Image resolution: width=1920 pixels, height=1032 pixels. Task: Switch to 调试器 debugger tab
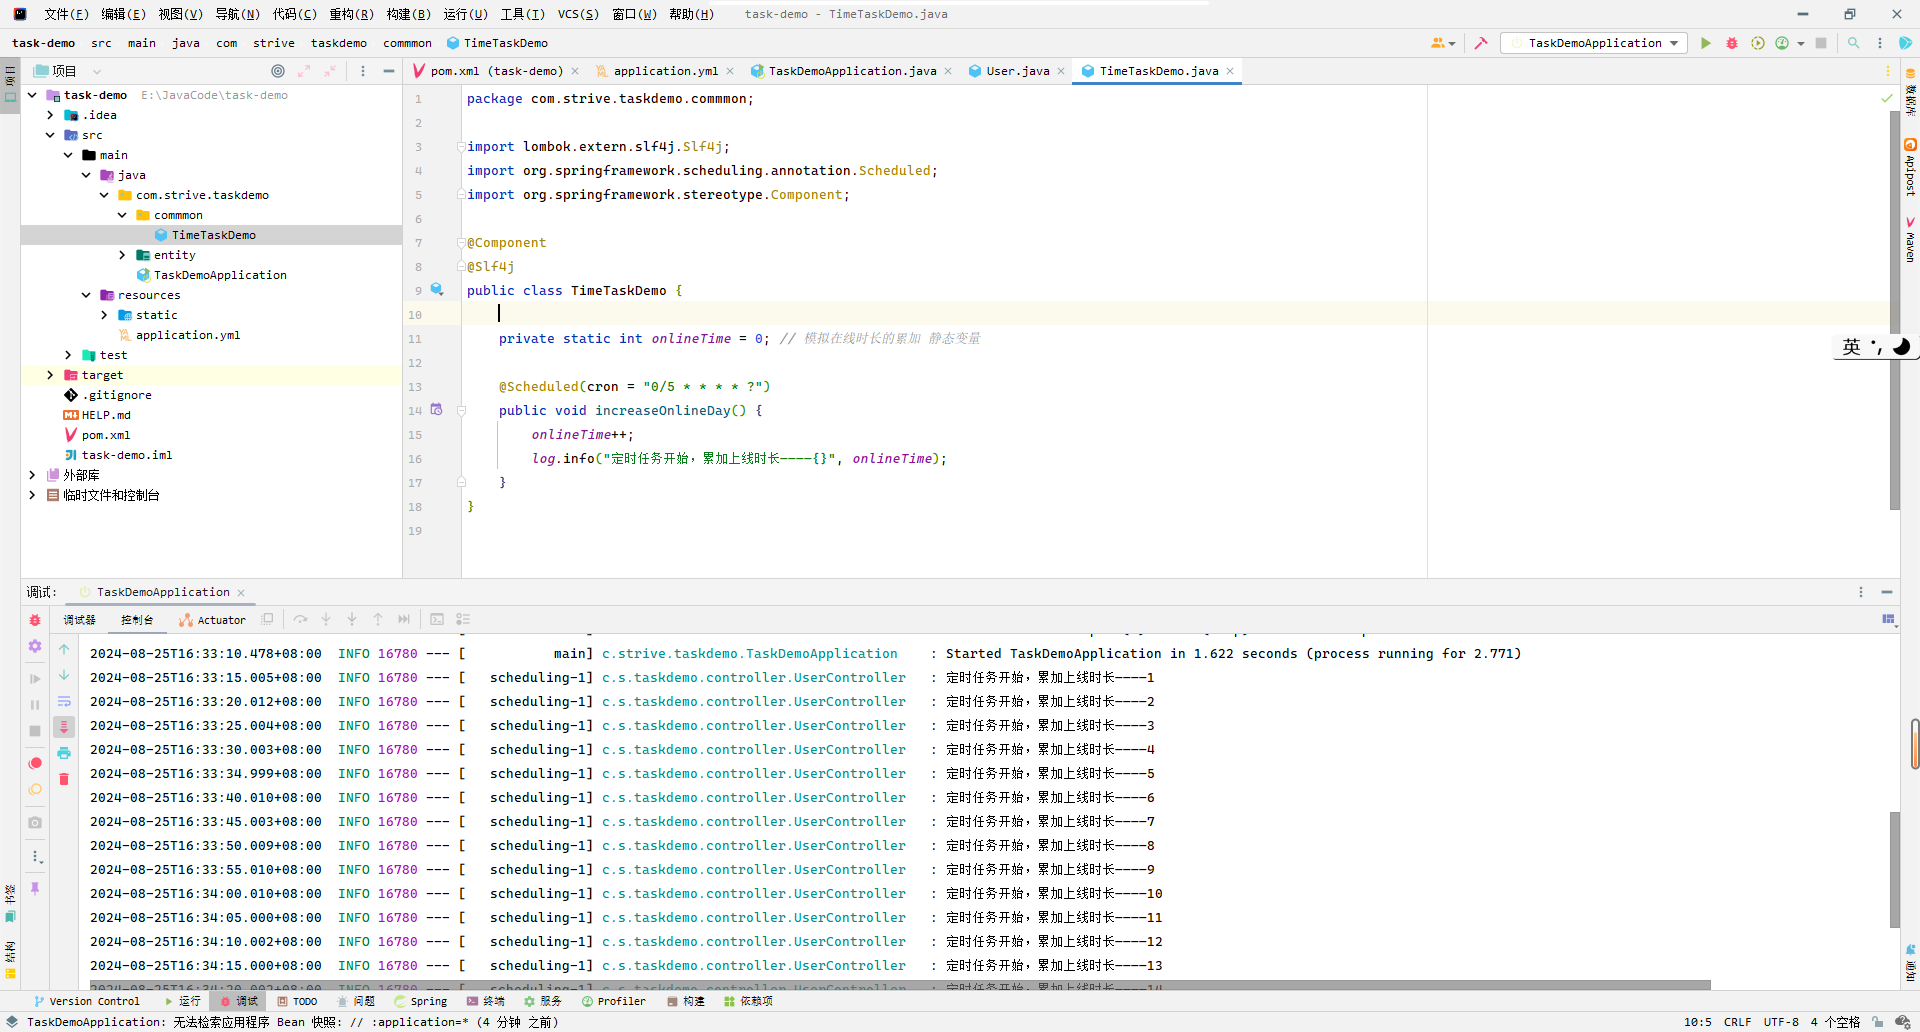pyautogui.click(x=80, y=620)
